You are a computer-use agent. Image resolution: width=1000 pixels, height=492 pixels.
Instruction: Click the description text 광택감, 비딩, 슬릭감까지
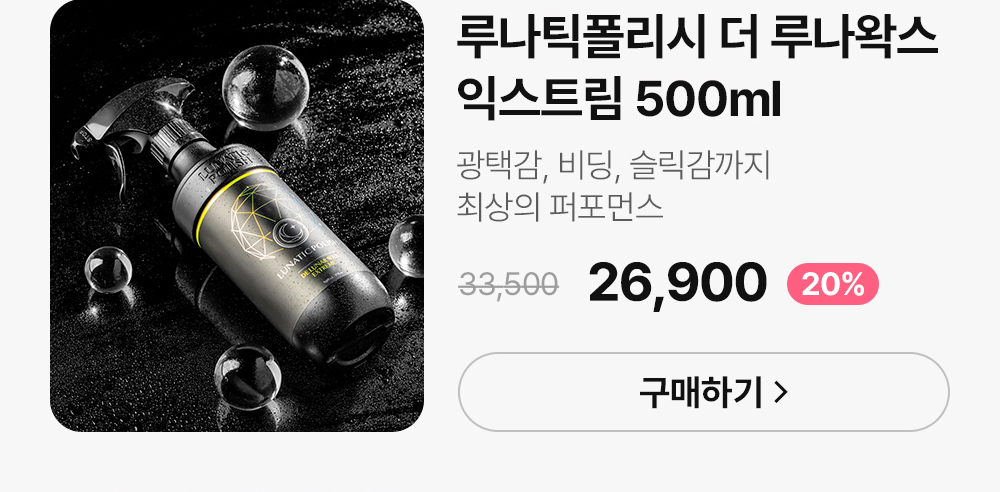615,167
